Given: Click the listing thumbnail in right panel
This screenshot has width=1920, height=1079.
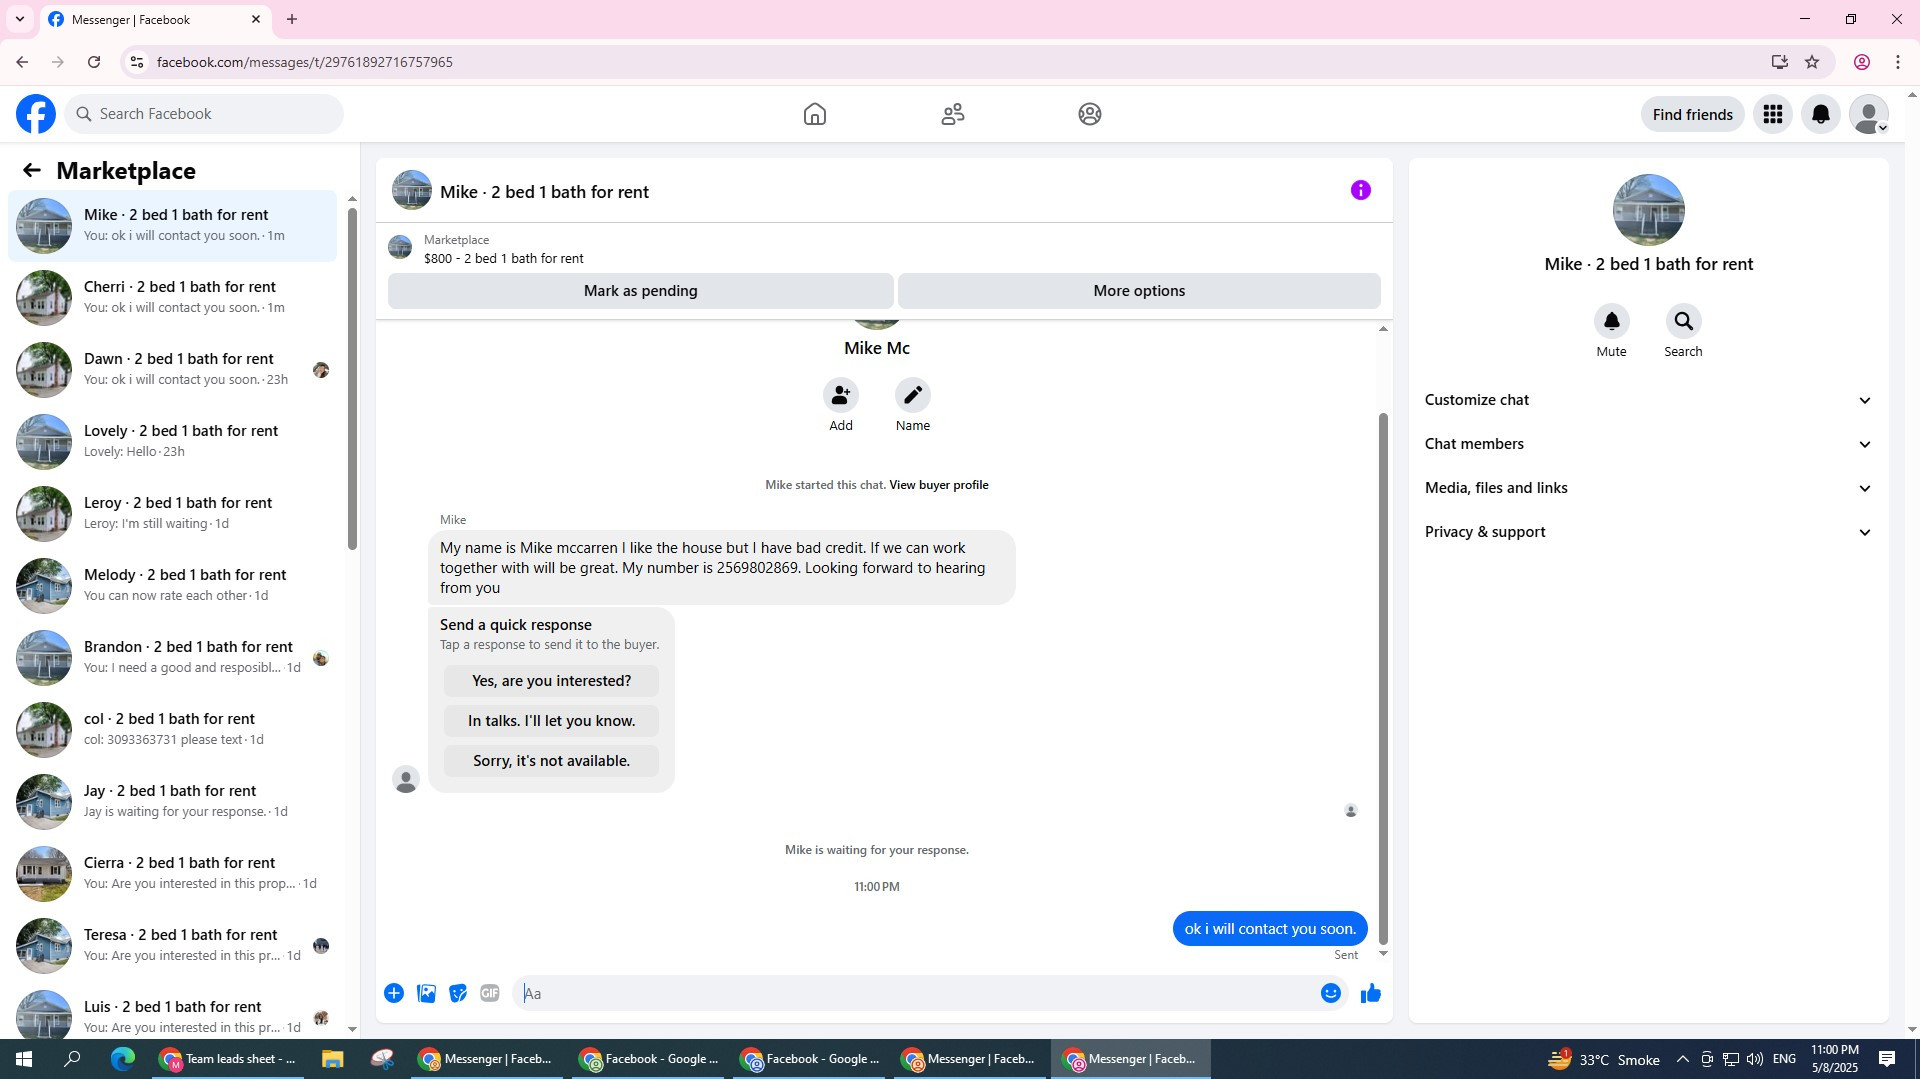Looking at the screenshot, I should tap(1648, 210).
